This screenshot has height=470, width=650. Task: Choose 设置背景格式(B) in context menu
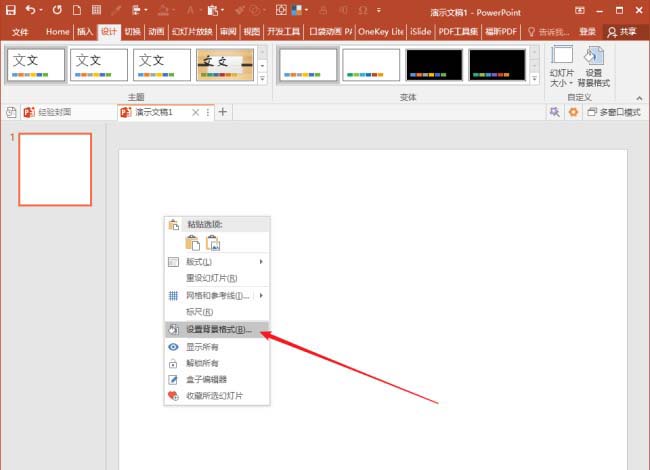click(216, 329)
